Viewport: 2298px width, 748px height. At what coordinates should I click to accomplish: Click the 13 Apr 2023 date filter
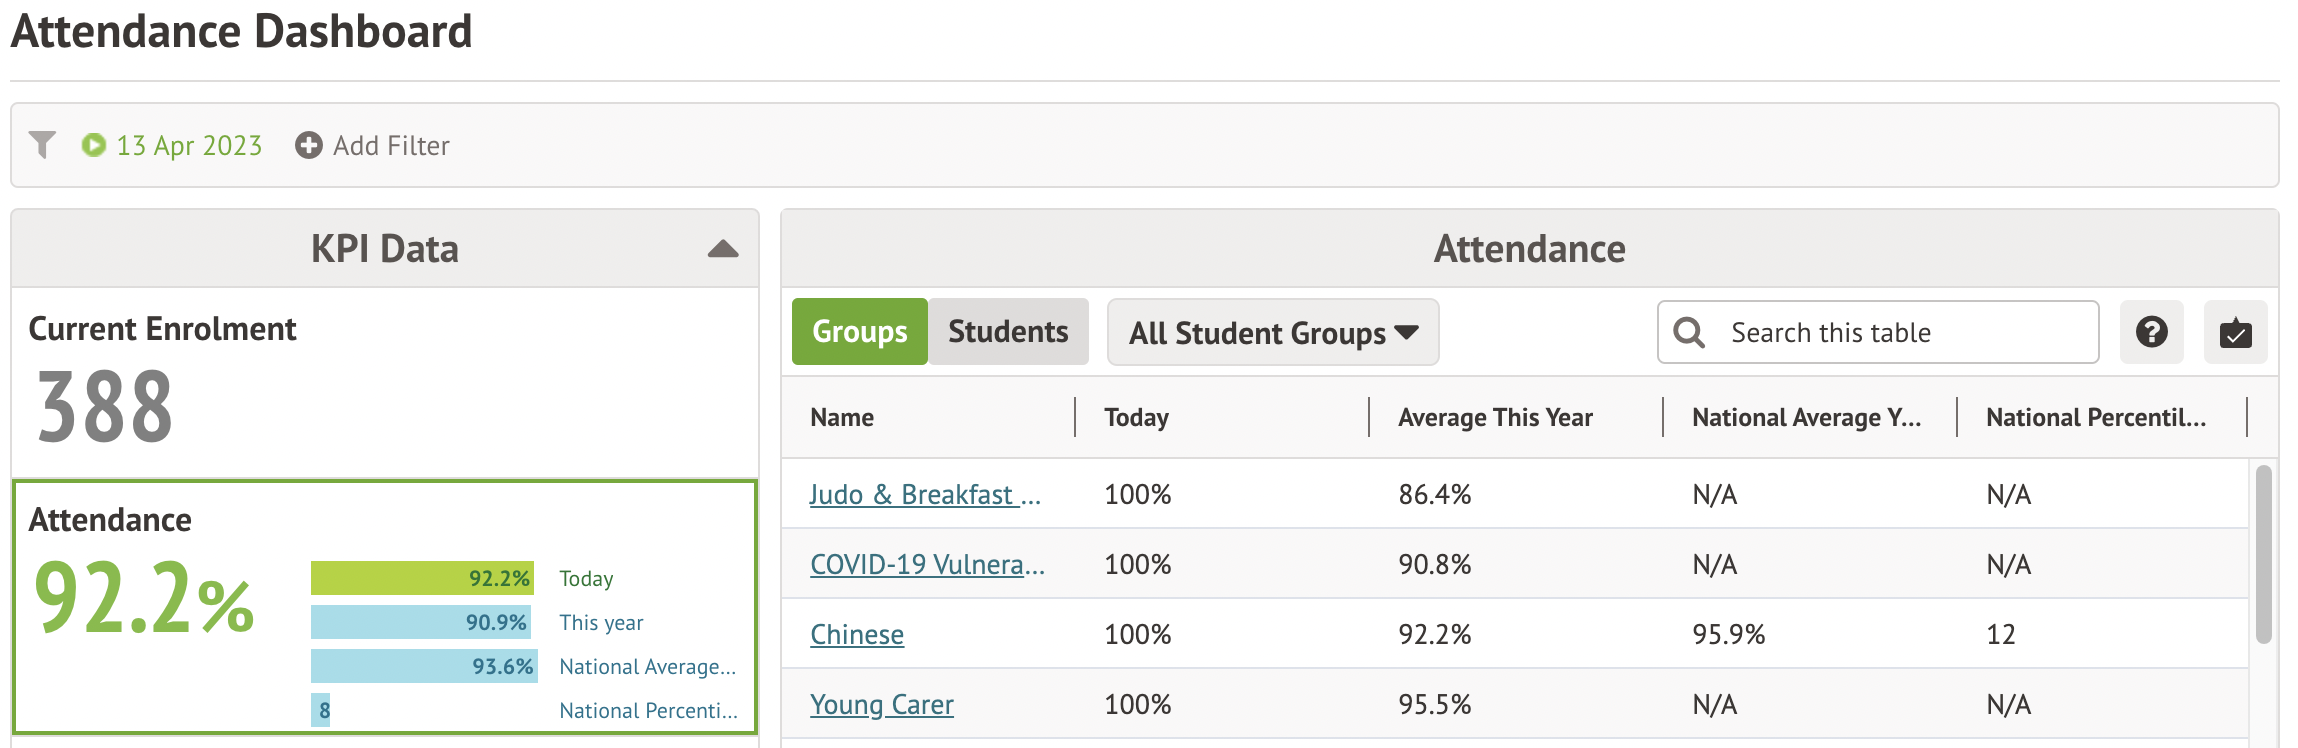point(188,145)
